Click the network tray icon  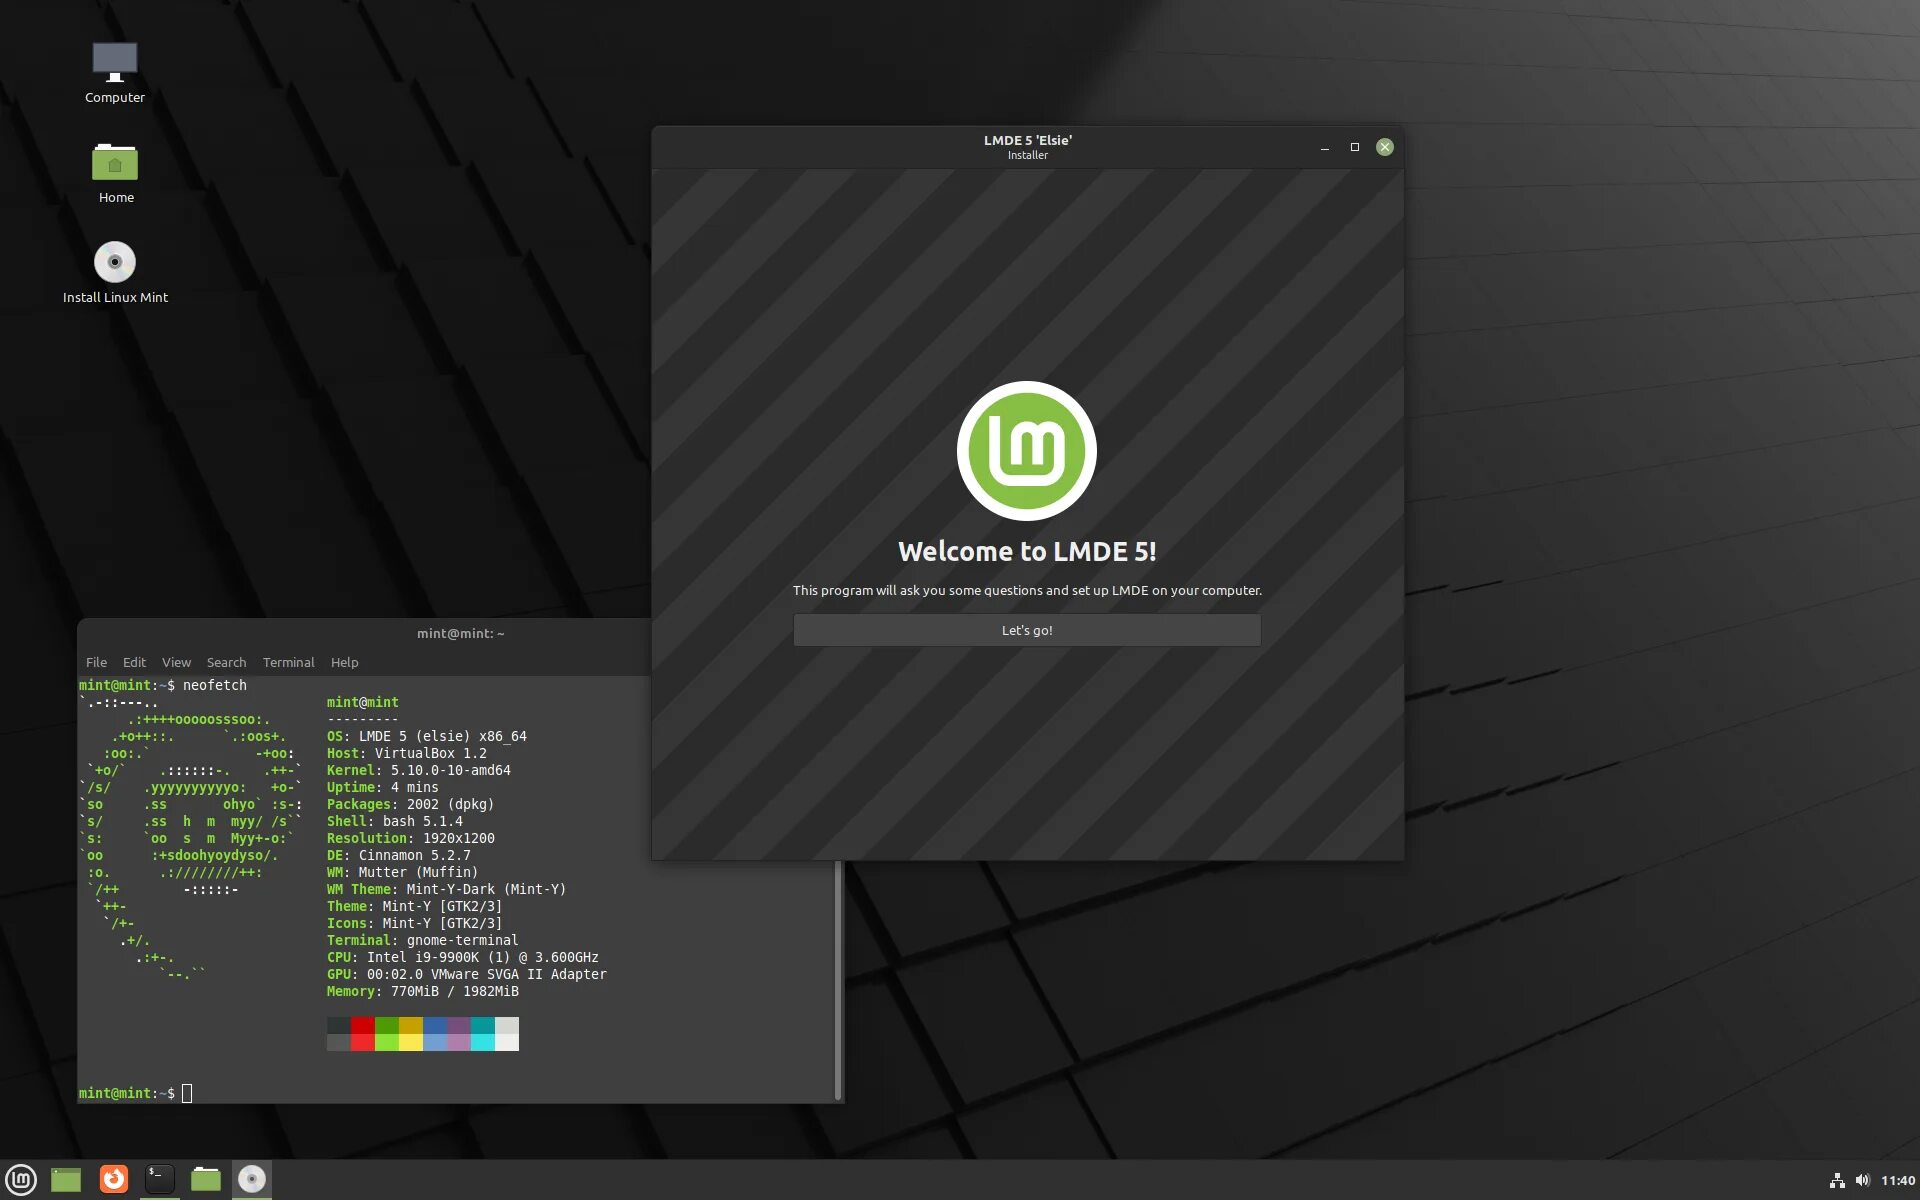click(1837, 1181)
